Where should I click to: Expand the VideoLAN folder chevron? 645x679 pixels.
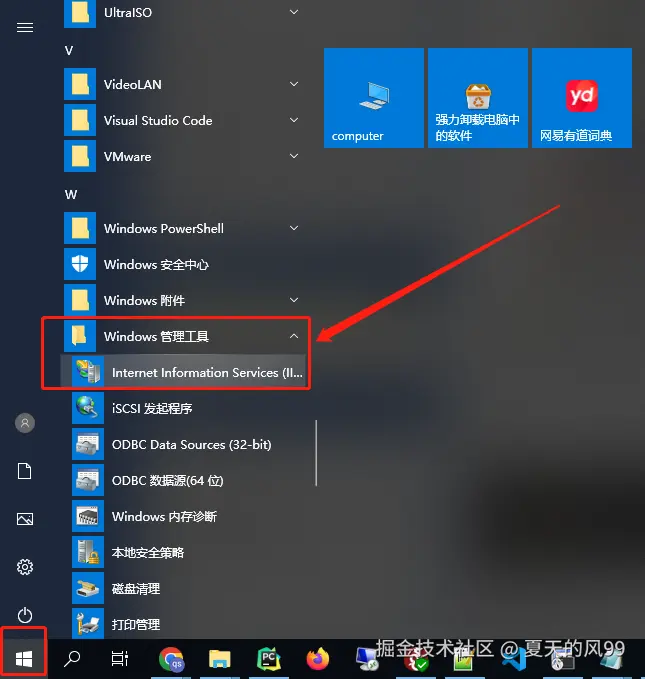click(294, 84)
